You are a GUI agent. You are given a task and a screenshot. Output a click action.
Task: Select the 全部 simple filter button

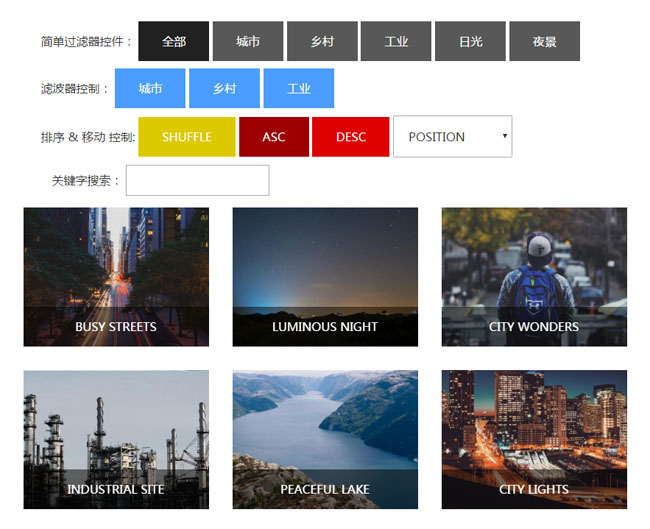tap(174, 41)
